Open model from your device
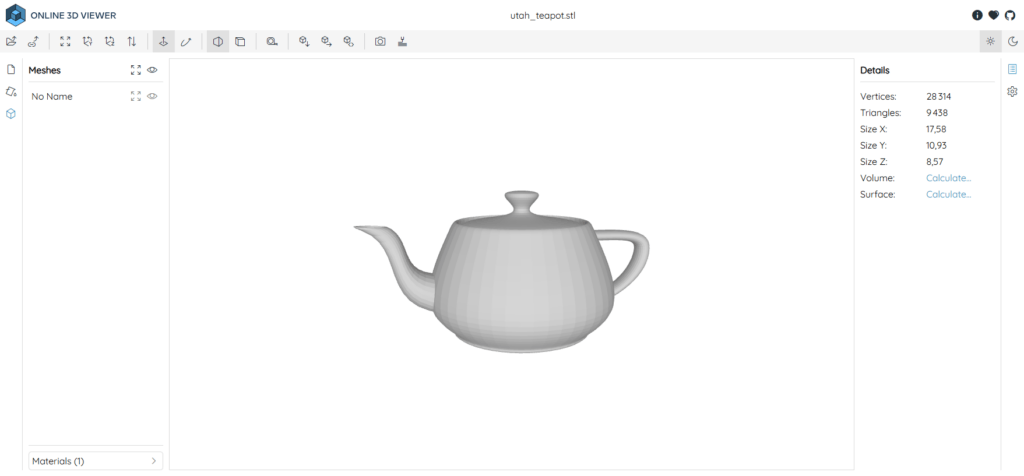The image size is (1024, 476). coord(11,42)
